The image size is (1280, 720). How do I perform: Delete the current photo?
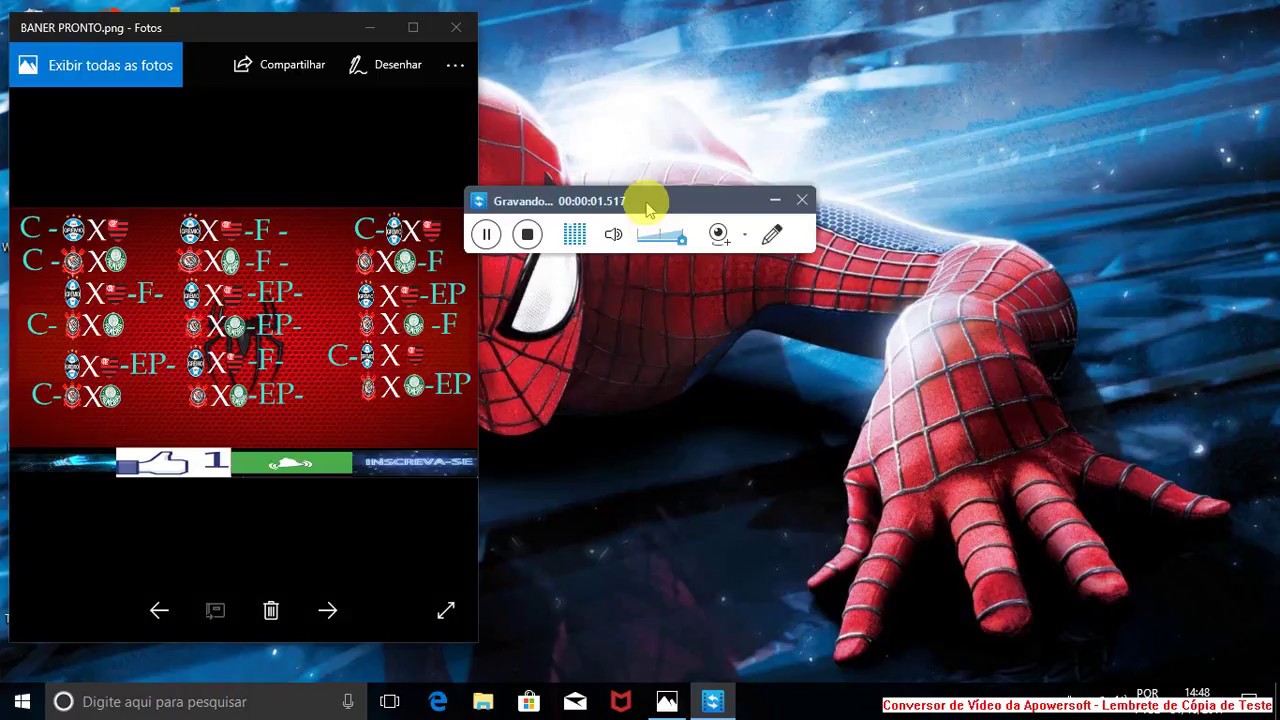(x=271, y=611)
